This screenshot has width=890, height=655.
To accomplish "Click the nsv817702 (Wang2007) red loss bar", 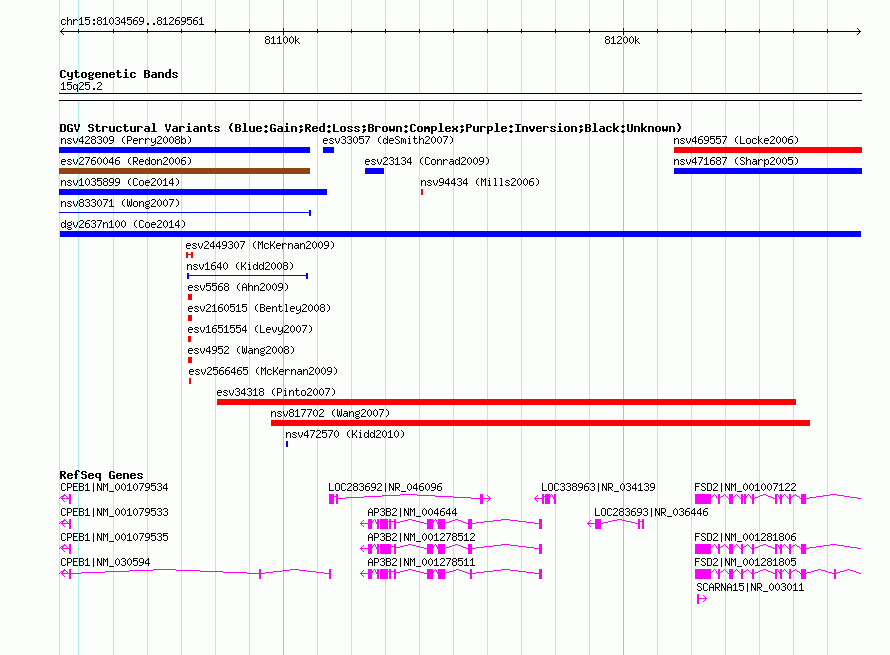I will point(540,423).
